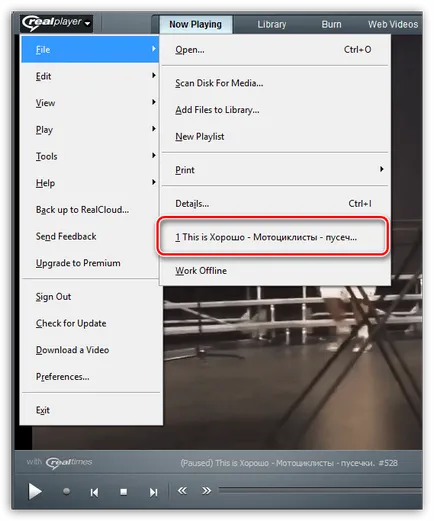Choose Upgrade to Premium
This screenshot has height=521, width=434.
point(90,263)
